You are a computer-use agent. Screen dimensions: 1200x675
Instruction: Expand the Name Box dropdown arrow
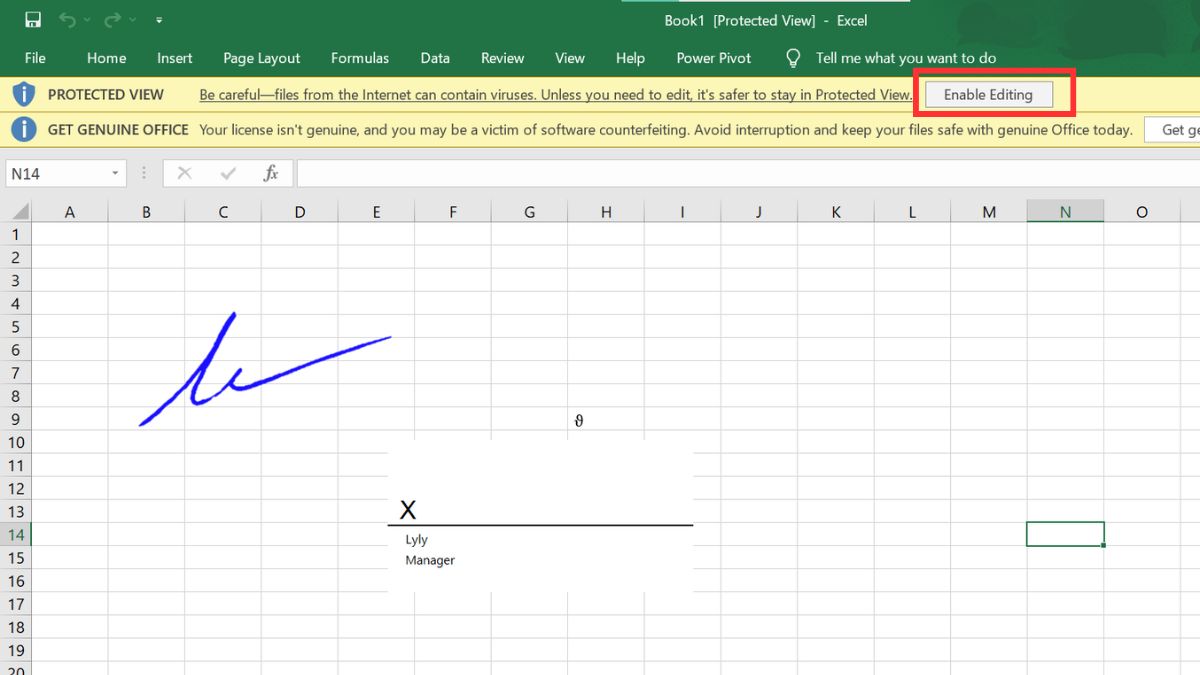[x=115, y=174]
